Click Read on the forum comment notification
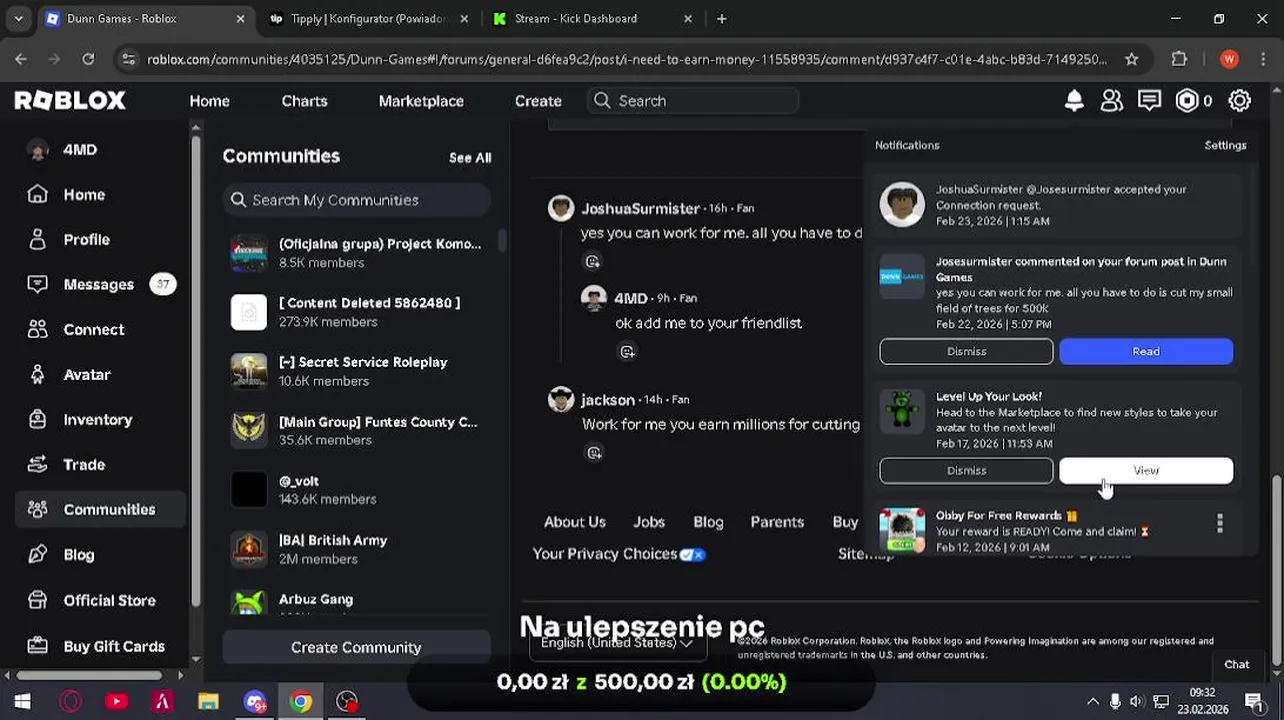Viewport: 1284px width, 720px height. click(x=1146, y=351)
